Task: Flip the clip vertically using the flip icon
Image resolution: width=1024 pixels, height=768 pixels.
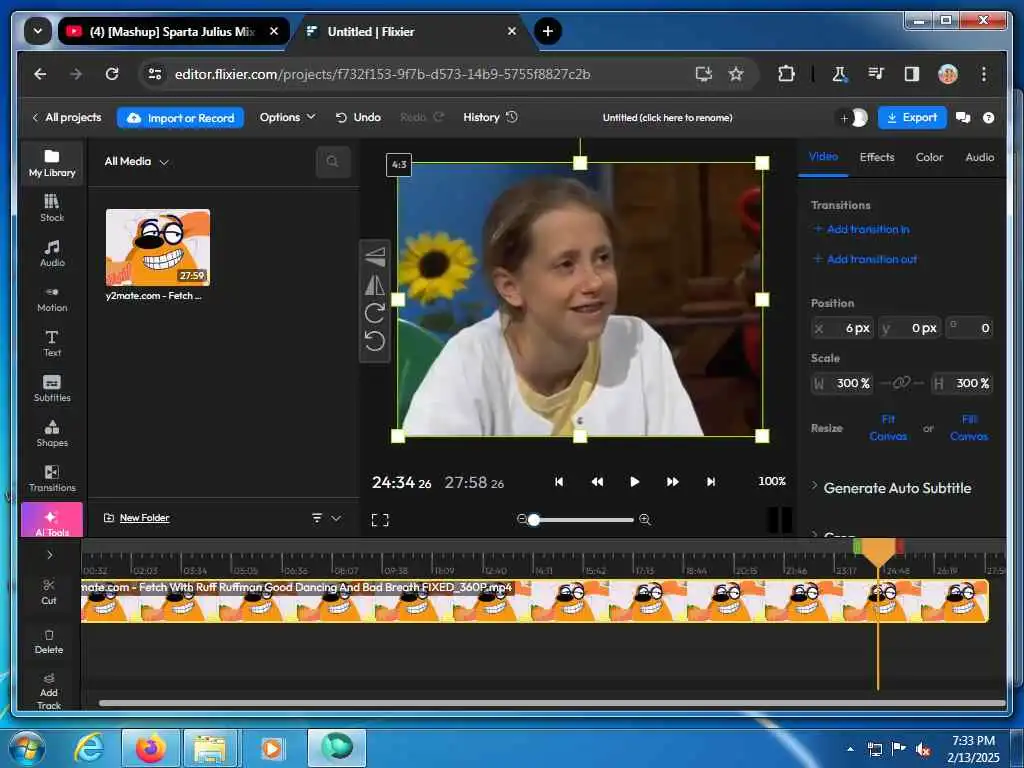Action: tap(375, 256)
